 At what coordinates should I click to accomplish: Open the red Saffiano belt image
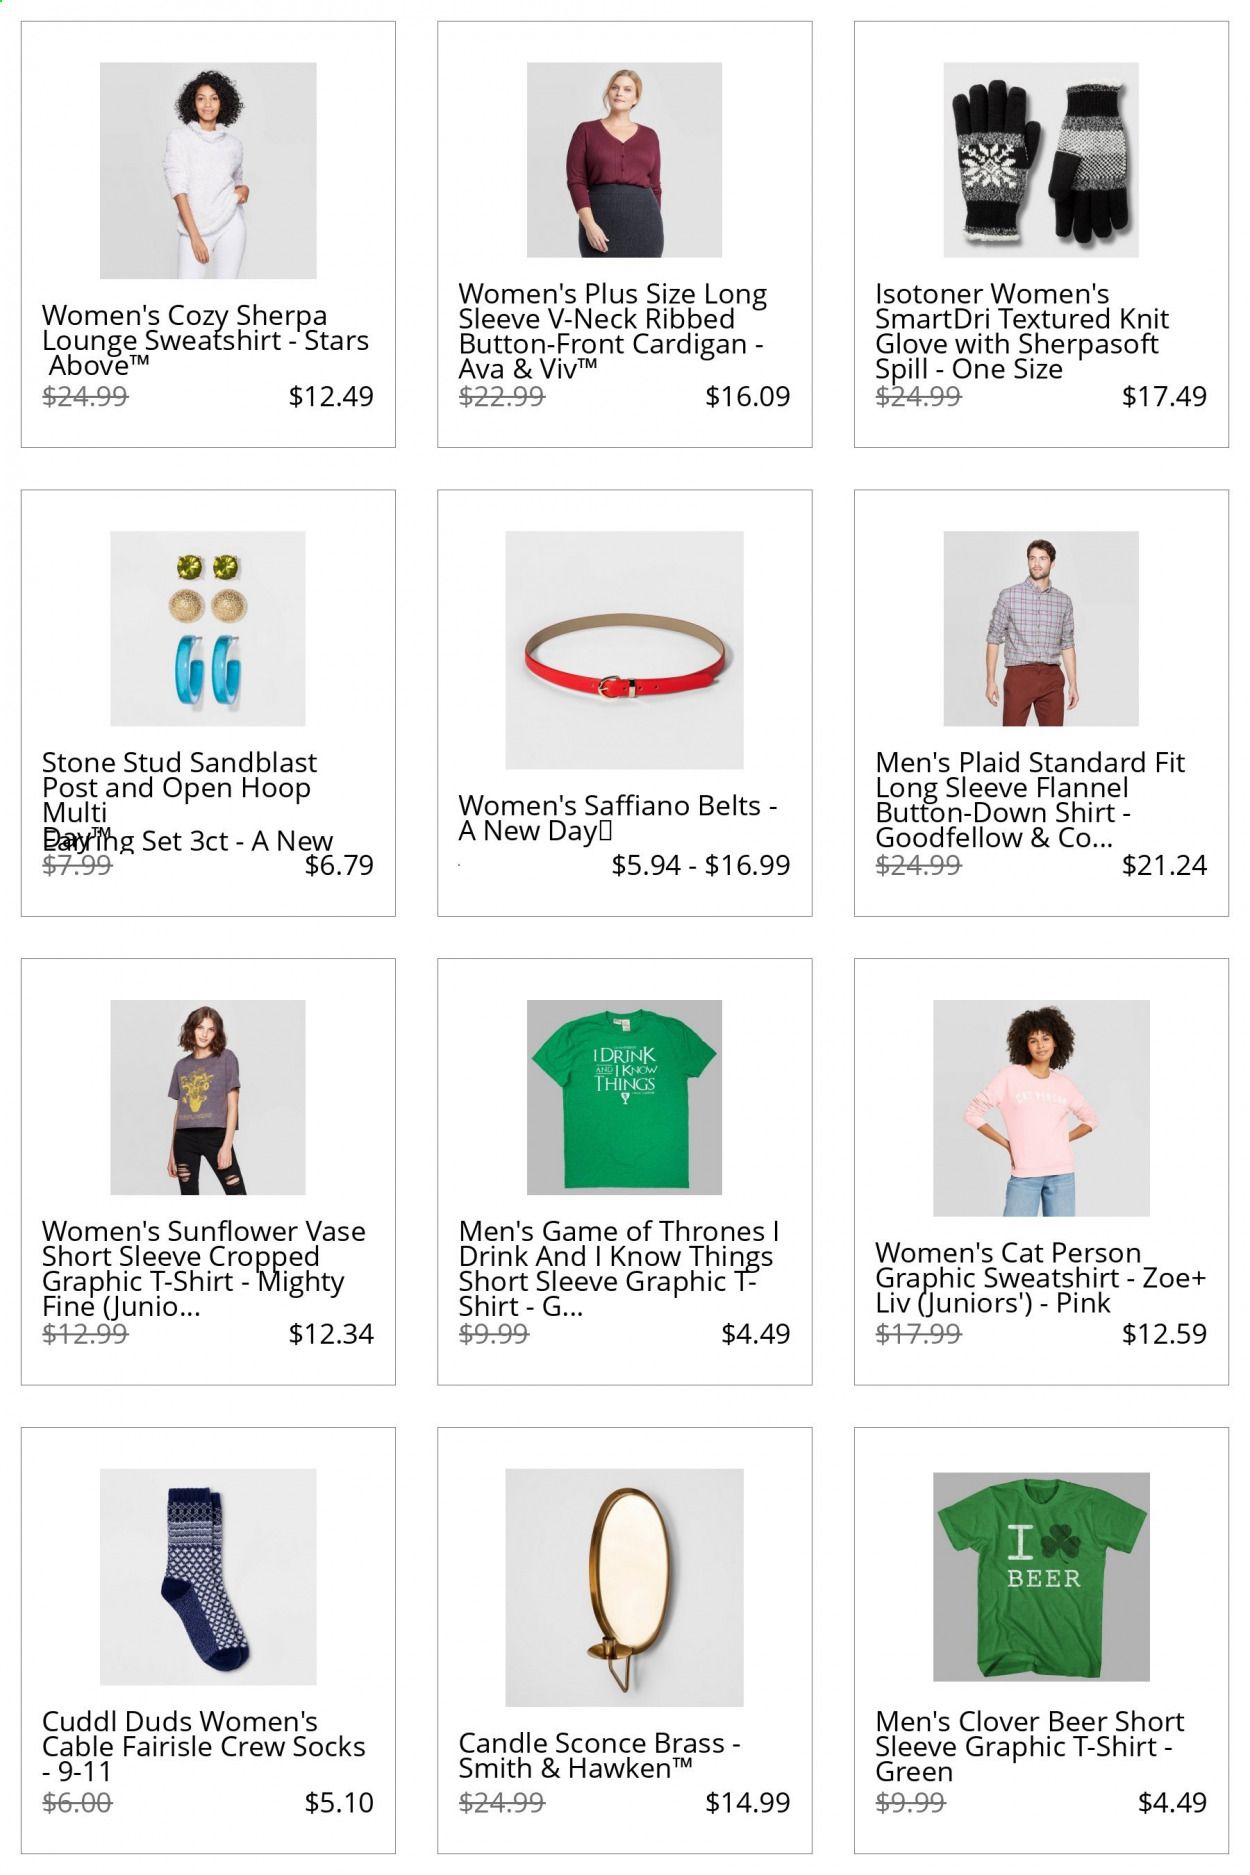click(624, 650)
